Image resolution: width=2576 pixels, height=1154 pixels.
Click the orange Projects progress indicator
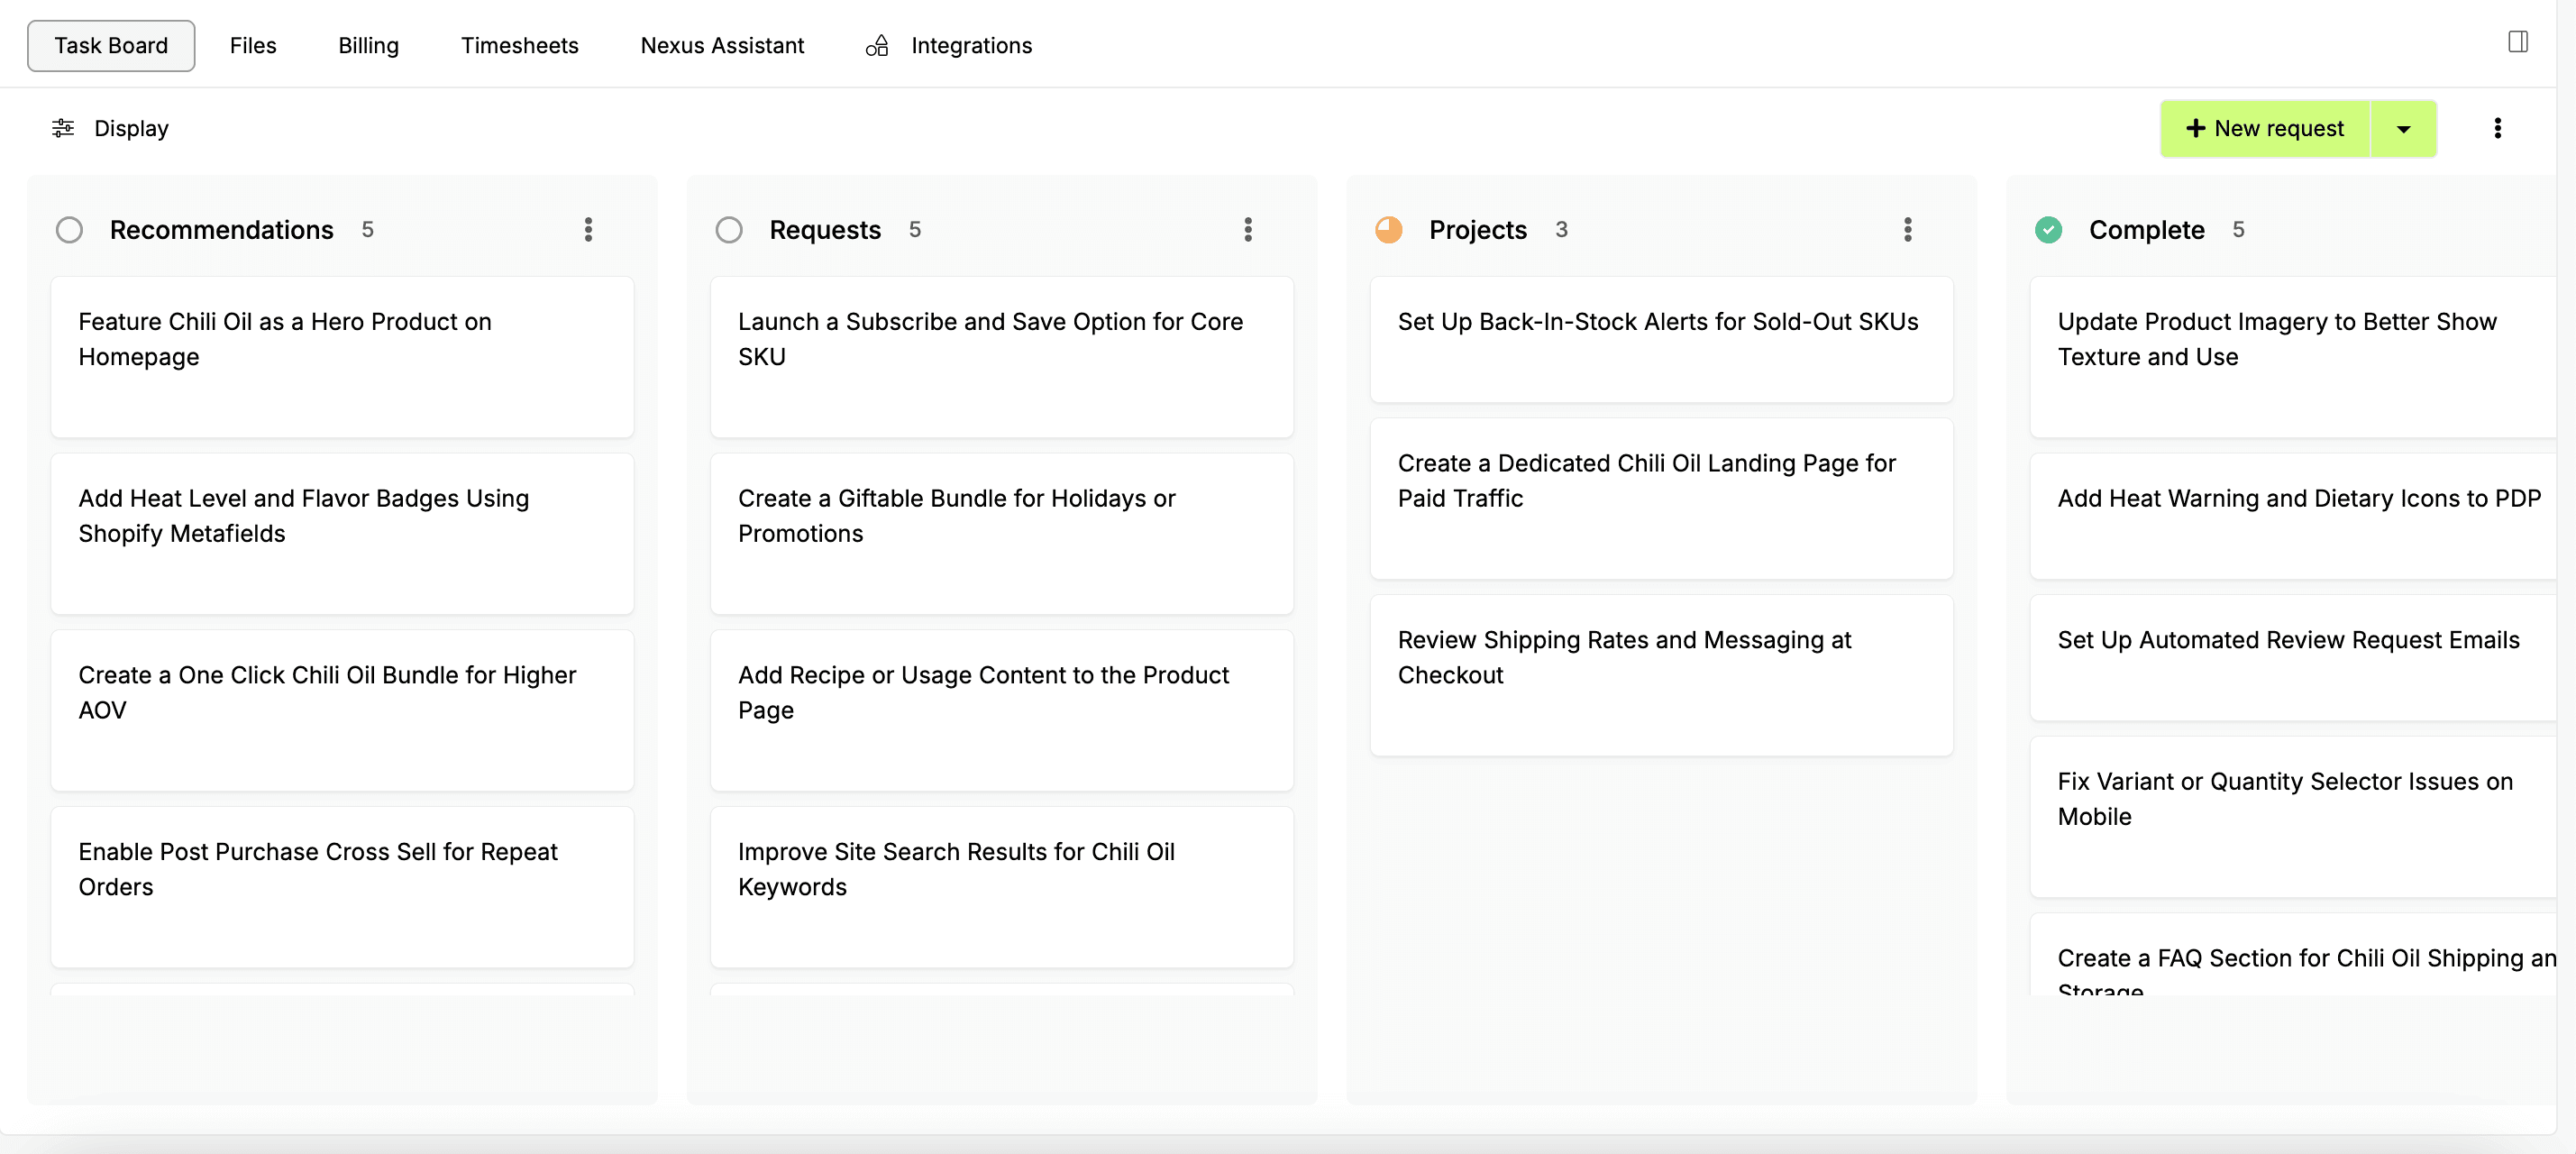[1388, 230]
